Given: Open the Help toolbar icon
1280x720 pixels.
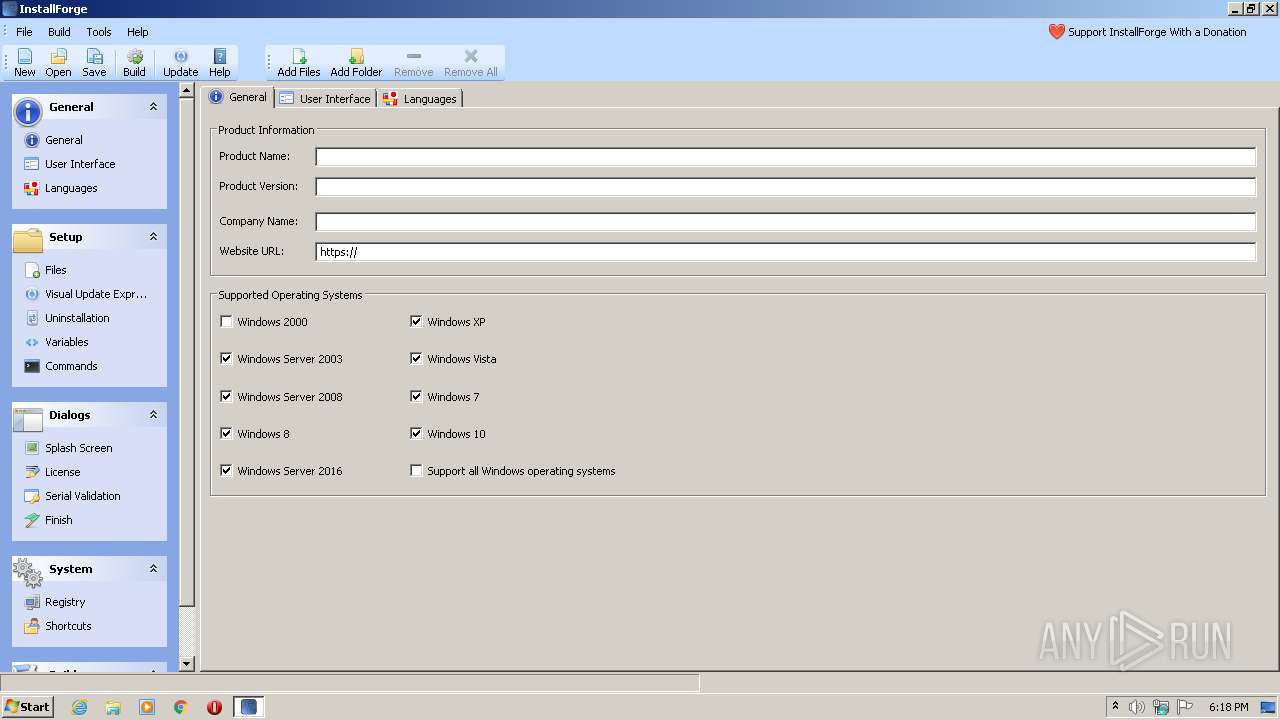Looking at the screenshot, I should pos(220,63).
